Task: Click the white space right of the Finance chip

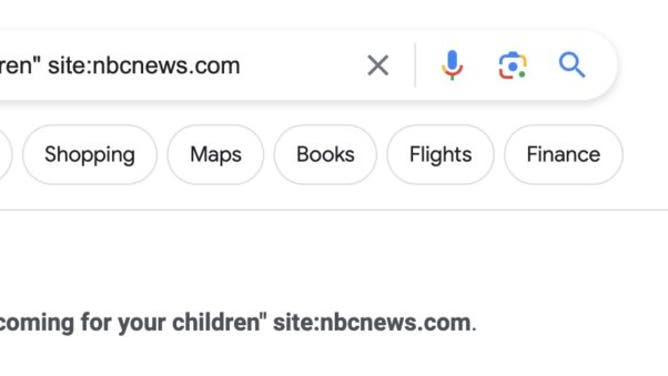Action: point(645,155)
